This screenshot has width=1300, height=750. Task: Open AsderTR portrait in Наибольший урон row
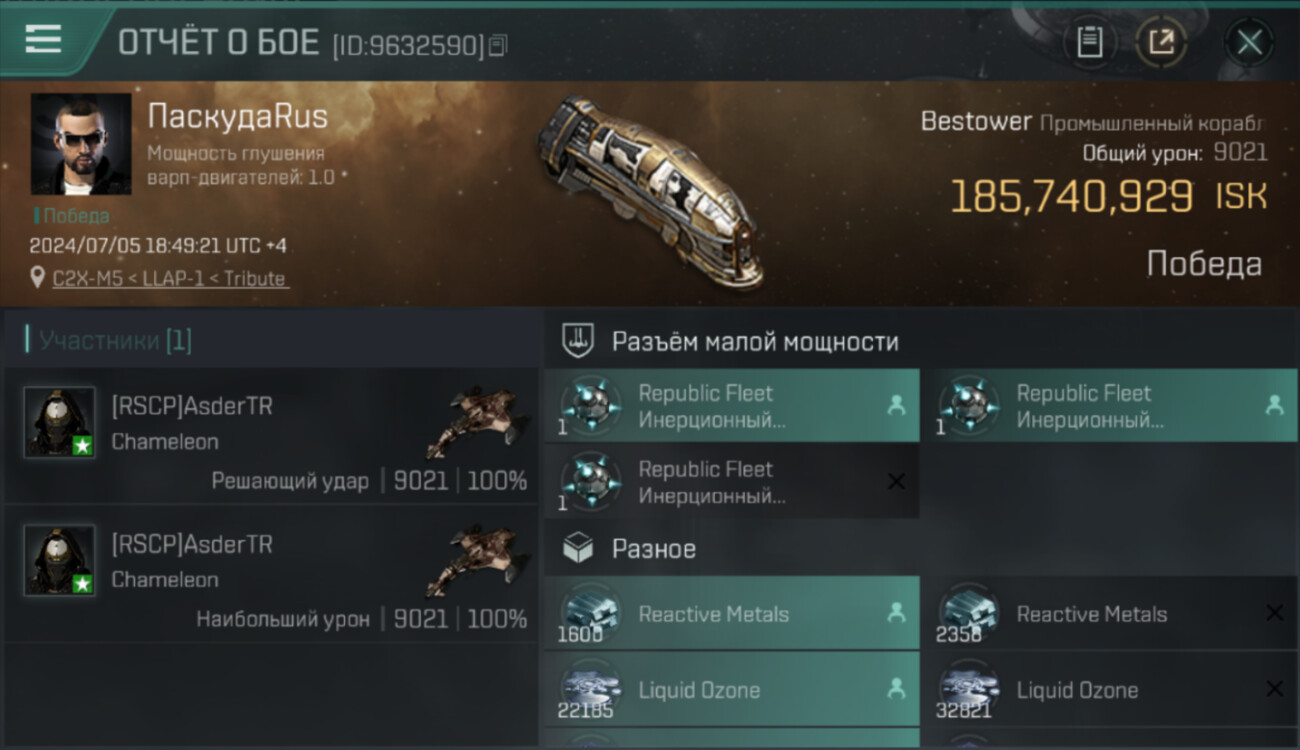[x=60, y=560]
